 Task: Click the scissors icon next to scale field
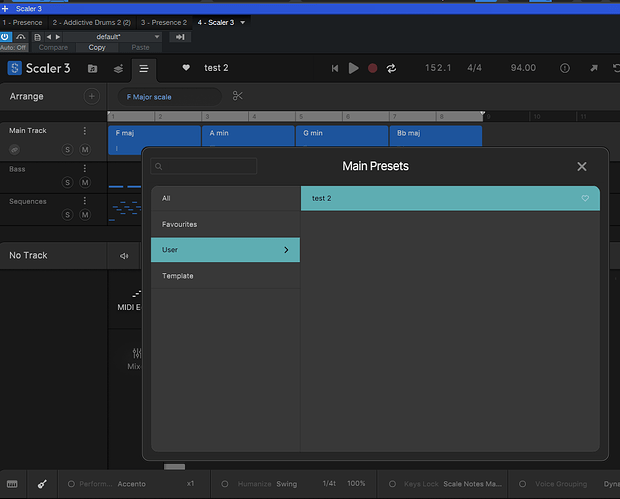coord(238,96)
